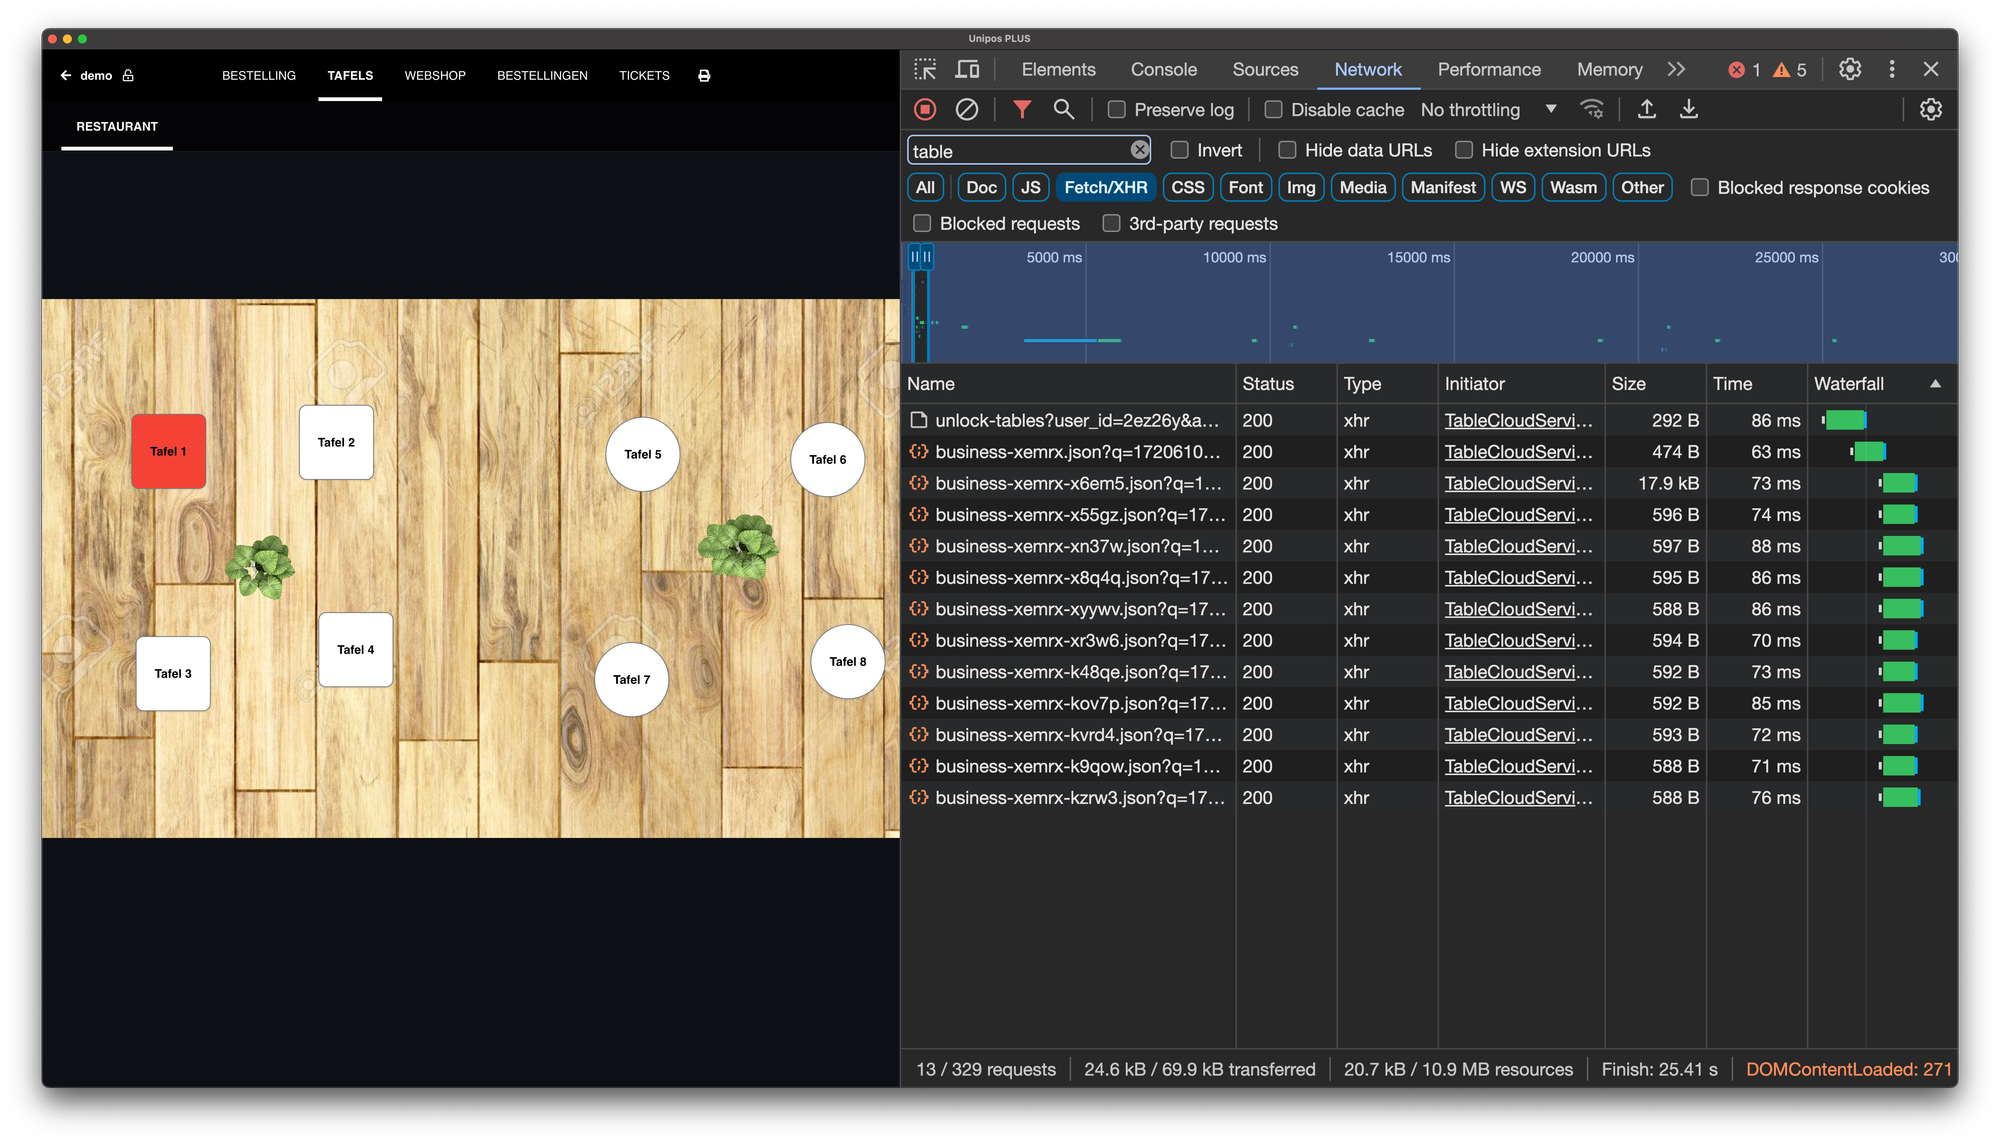Expand more DevTools tabs chevron
This screenshot has height=1143, width=2000.
click(x=1676, y=69)
